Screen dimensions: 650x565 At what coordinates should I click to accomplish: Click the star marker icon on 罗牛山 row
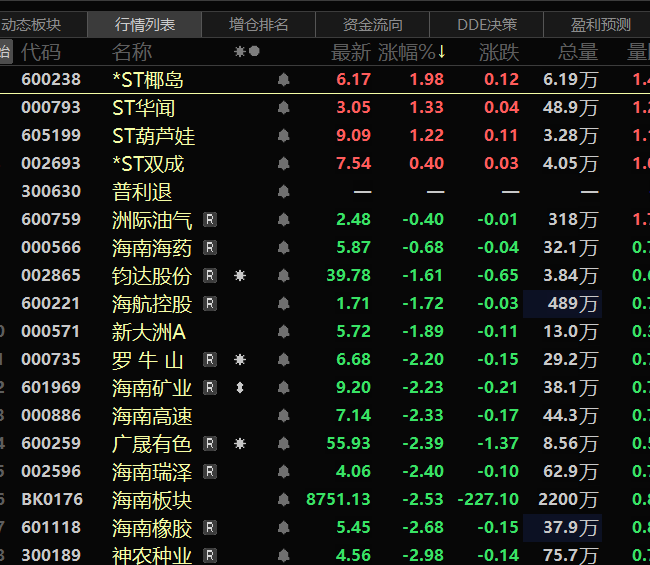(x=240, y=359)
